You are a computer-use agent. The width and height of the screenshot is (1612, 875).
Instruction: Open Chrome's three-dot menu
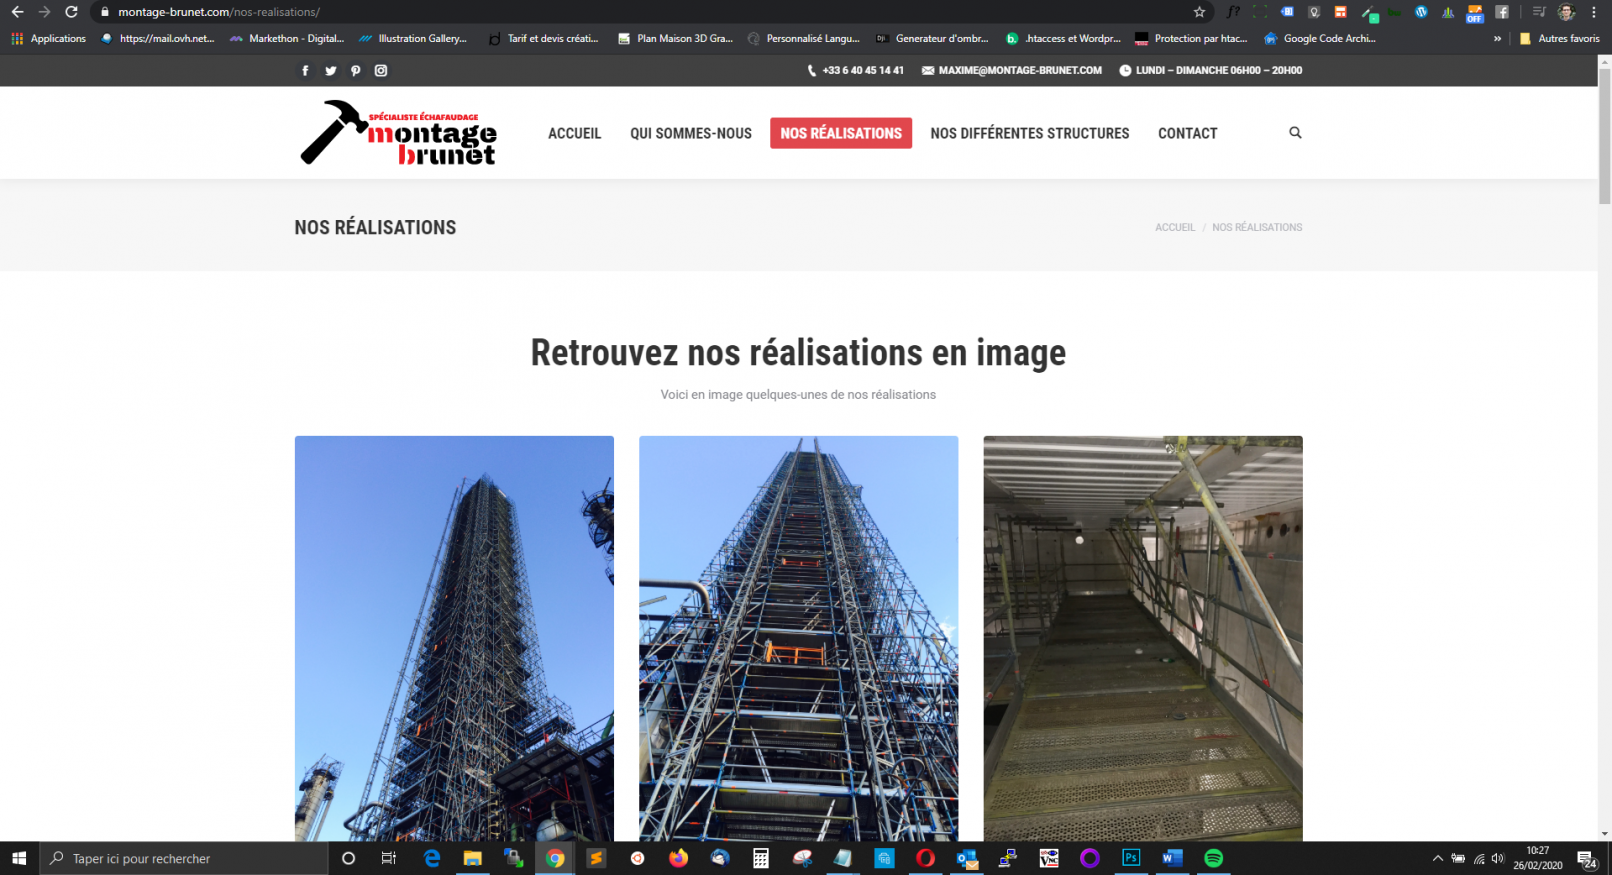coord(1594,12)
